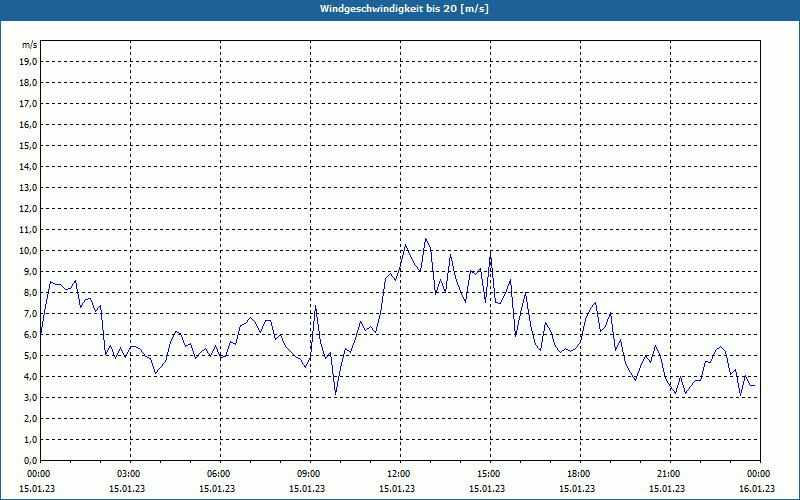This screenshot has width=800, height=500.
Task: Click the '16,0' y-axis value
Action: [x=28, y=124]
